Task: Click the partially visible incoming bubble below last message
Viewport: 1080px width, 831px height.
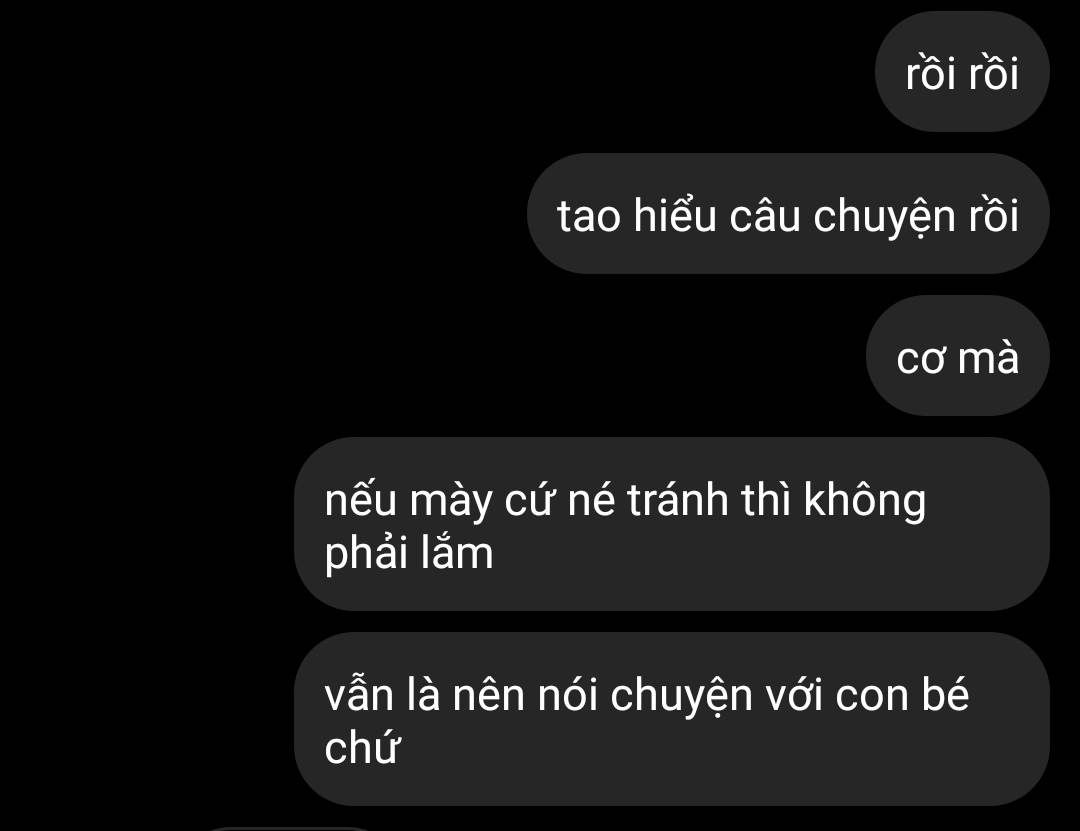Action: (x=289, y=829)
